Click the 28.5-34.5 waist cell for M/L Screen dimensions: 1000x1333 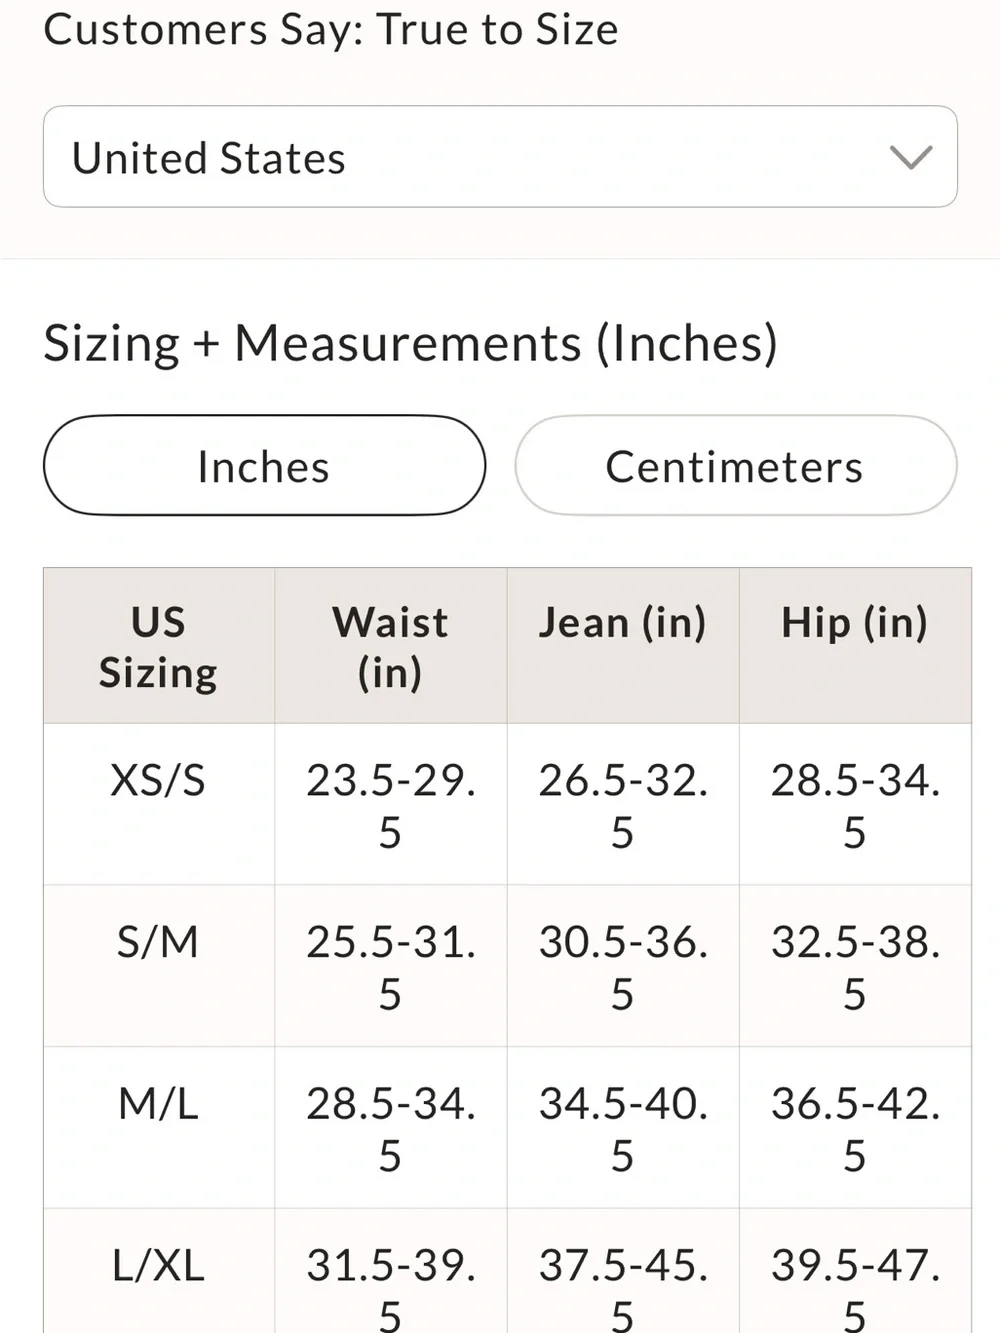391,1128
